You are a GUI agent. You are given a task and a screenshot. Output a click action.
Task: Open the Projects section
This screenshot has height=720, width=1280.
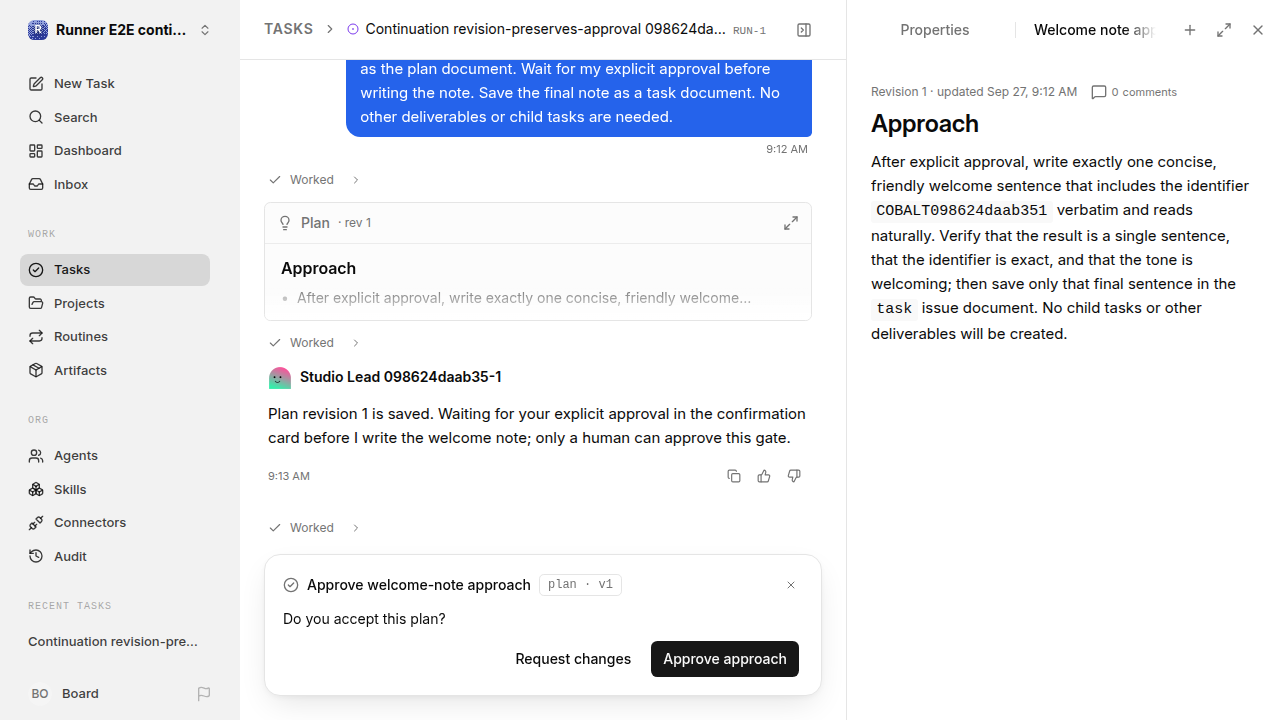pyautogui.click(x=115, y=303)
